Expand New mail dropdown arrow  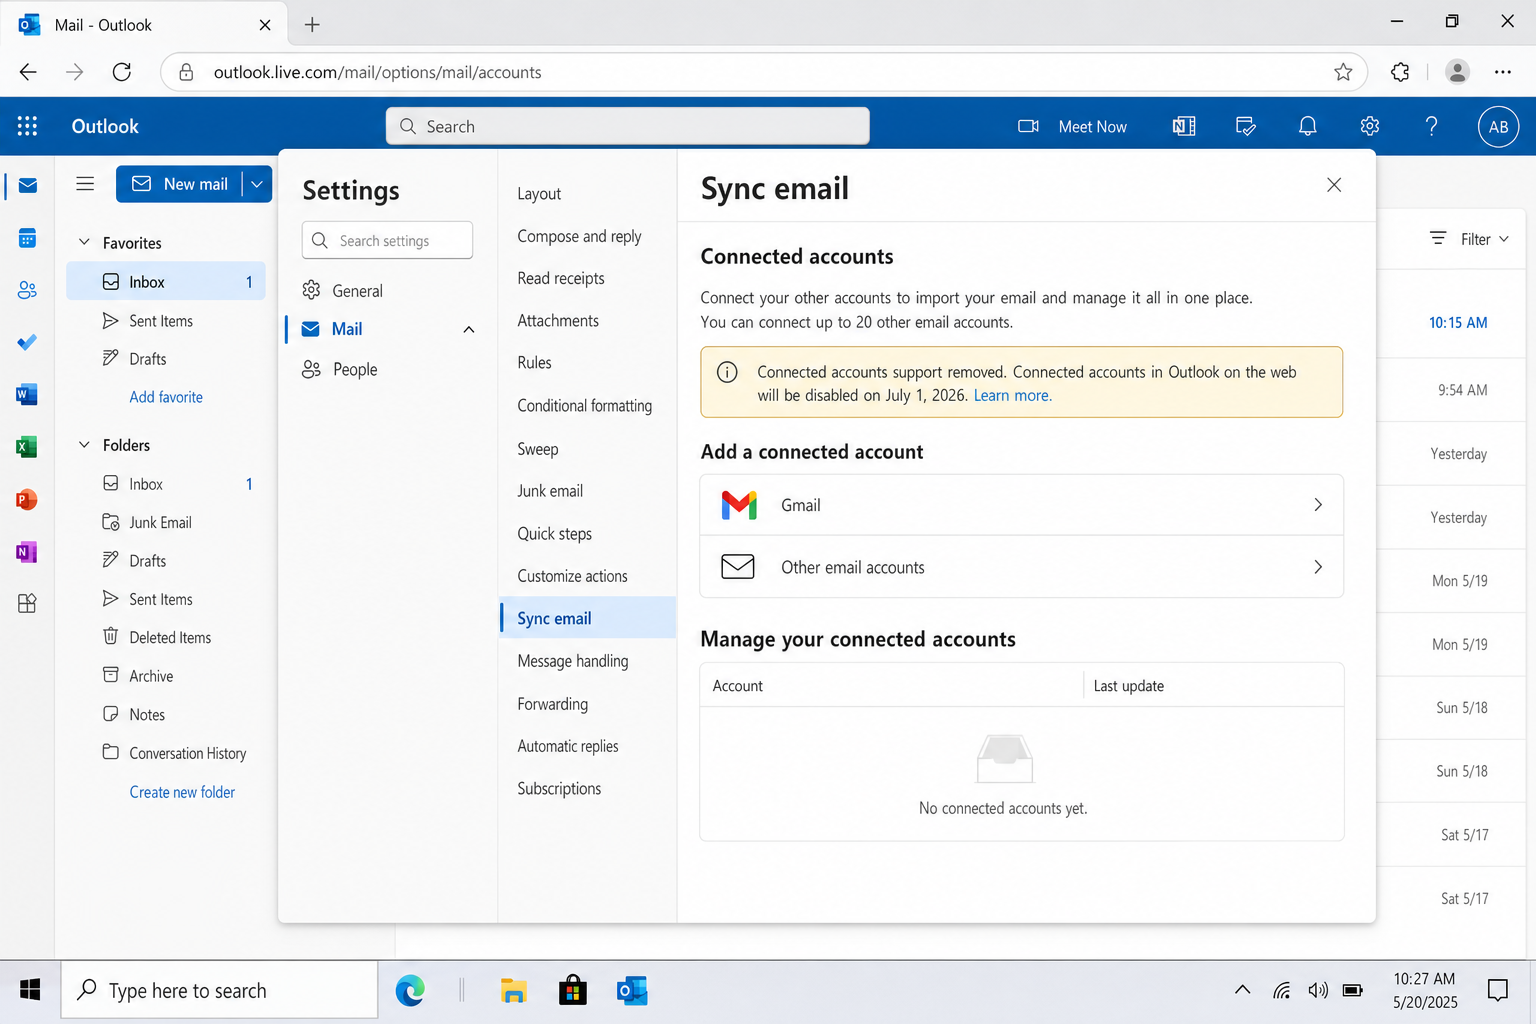tap(257, 184)
